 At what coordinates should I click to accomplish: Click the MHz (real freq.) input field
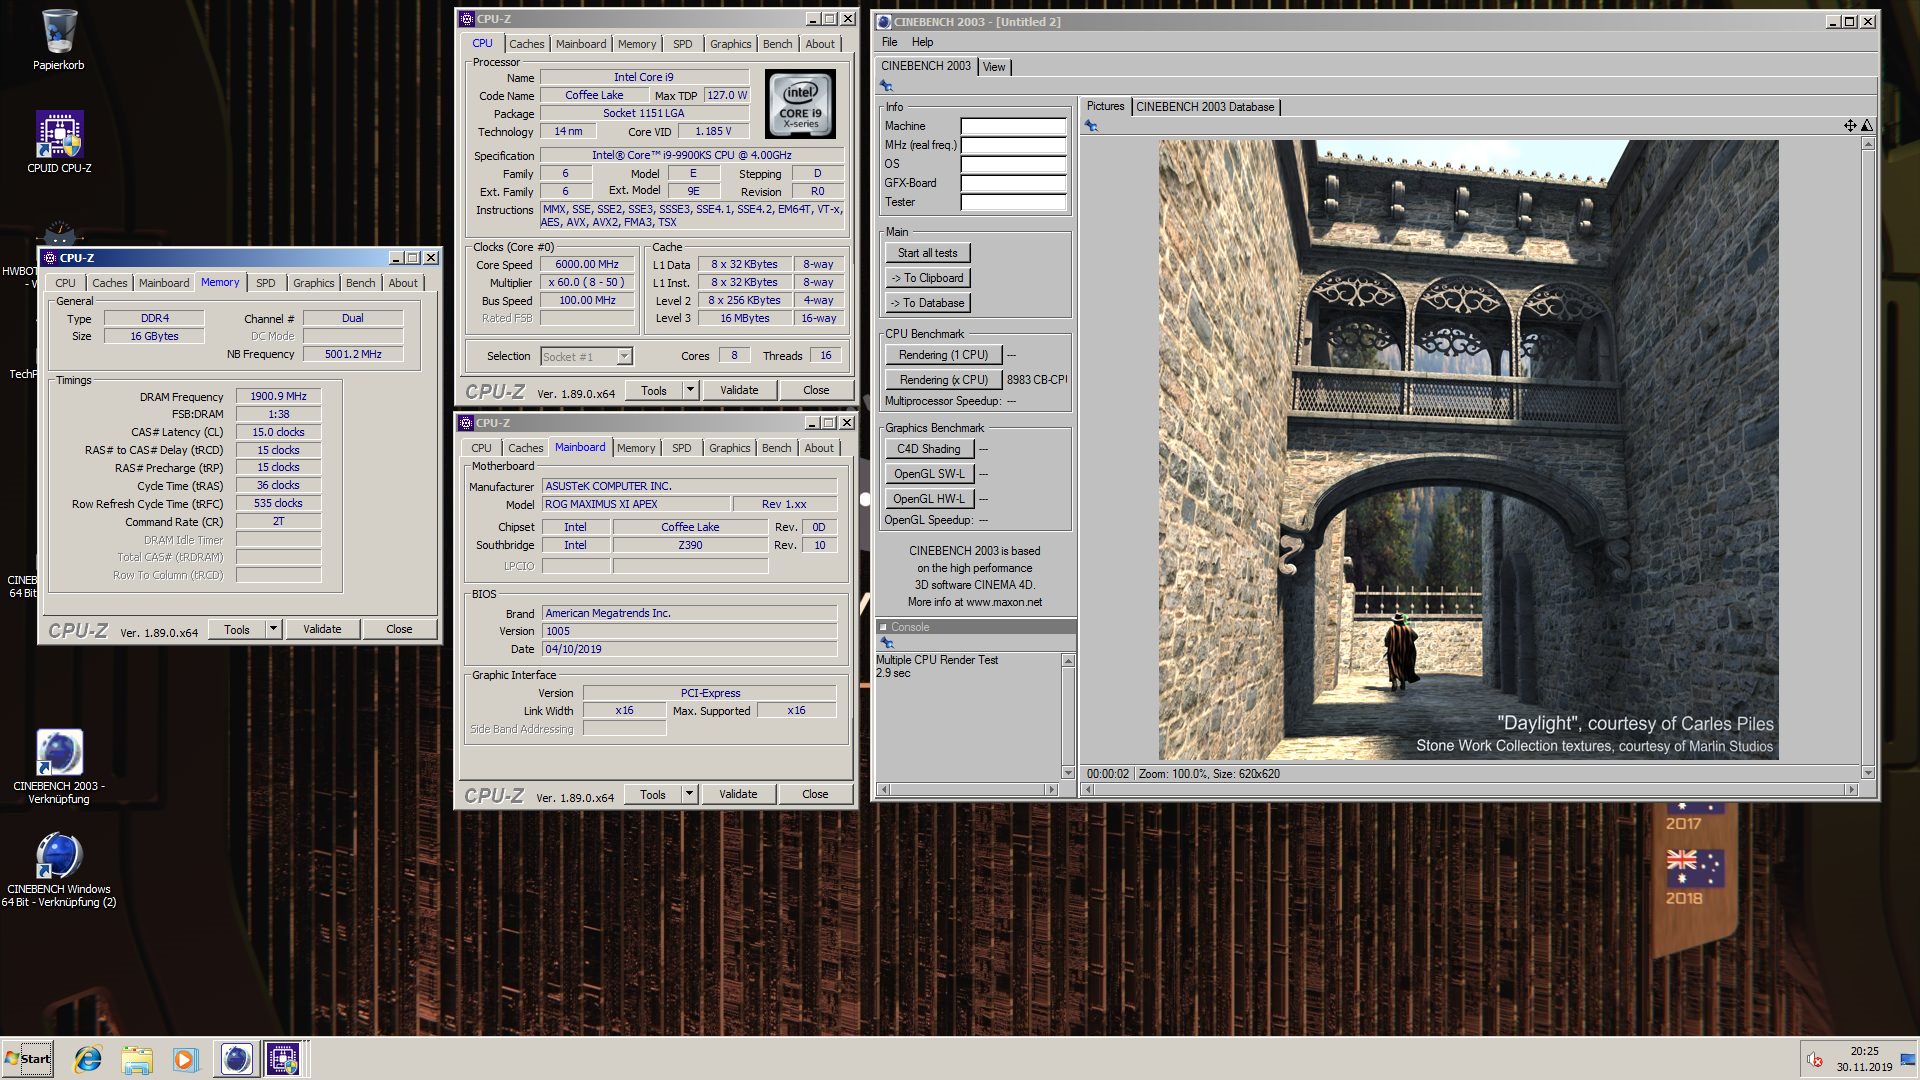tap(1013, 146)
